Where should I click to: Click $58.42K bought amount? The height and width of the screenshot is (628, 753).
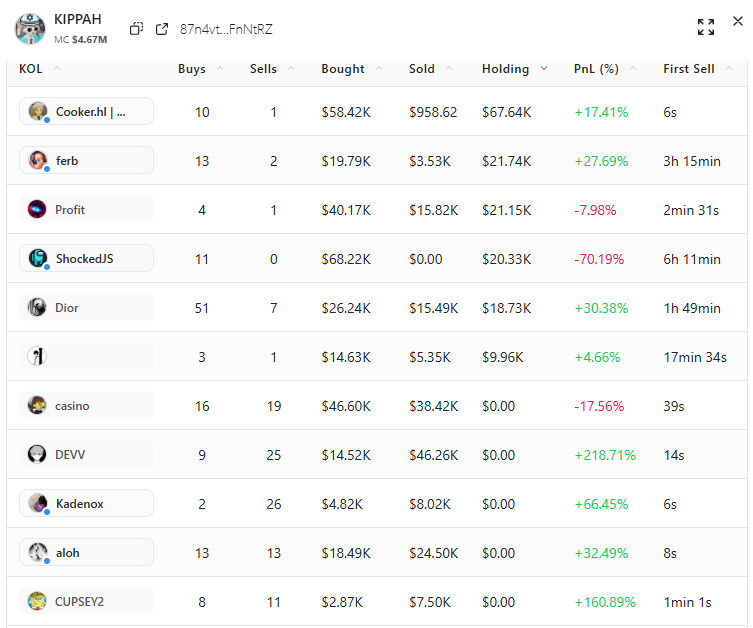coord(346,112)
